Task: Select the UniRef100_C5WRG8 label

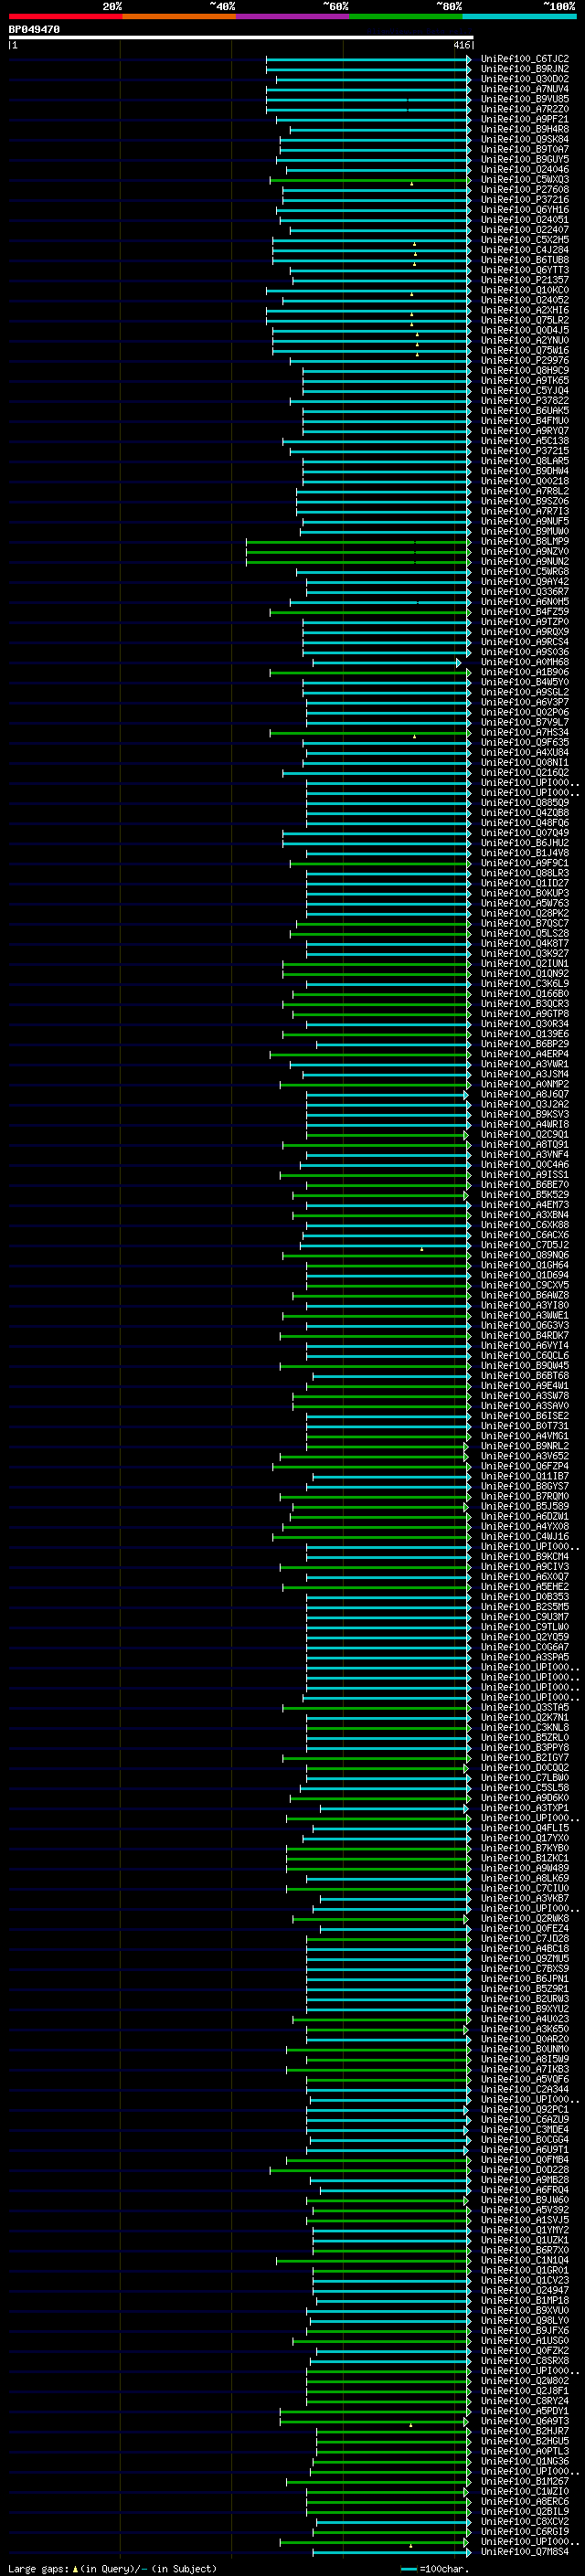Action: click(x=525, y=572)
